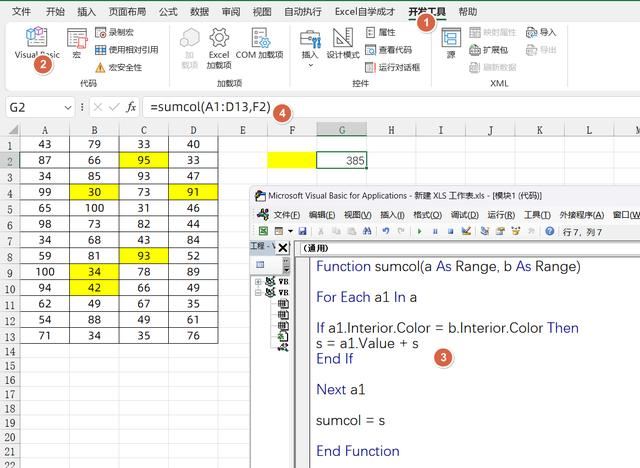Image resolution: width=640 pixels, height=468 pixels.
Task: Open COM 加载项 dialog
Action: click(260, 43)
